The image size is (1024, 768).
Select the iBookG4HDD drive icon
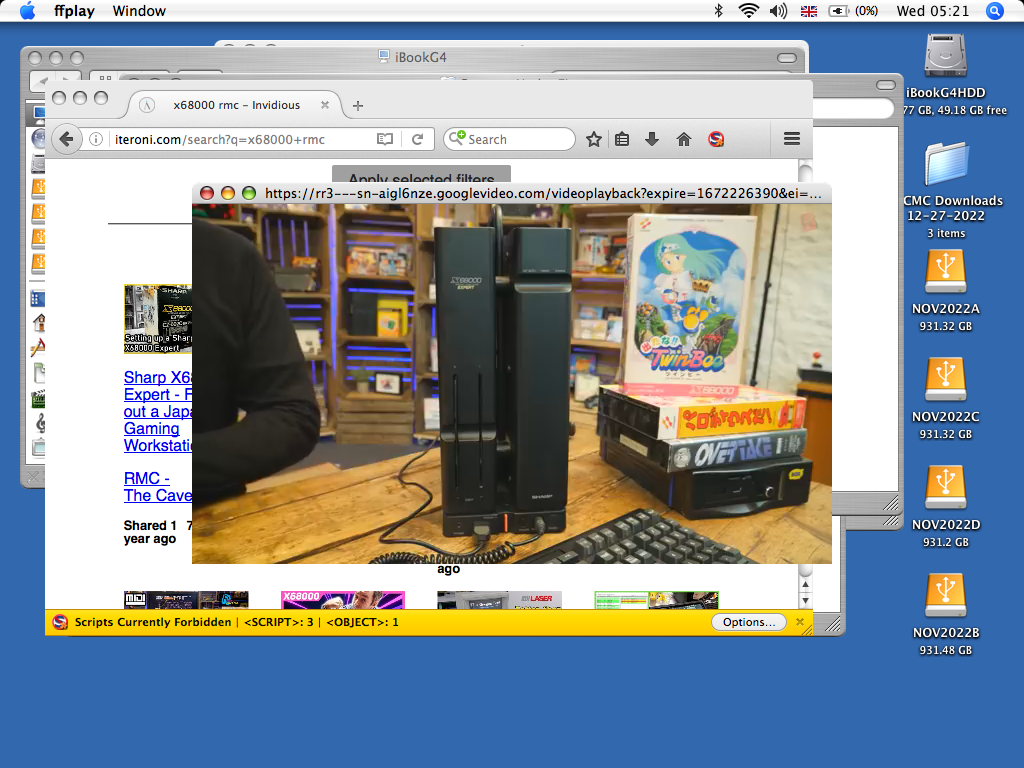[945, 56]
